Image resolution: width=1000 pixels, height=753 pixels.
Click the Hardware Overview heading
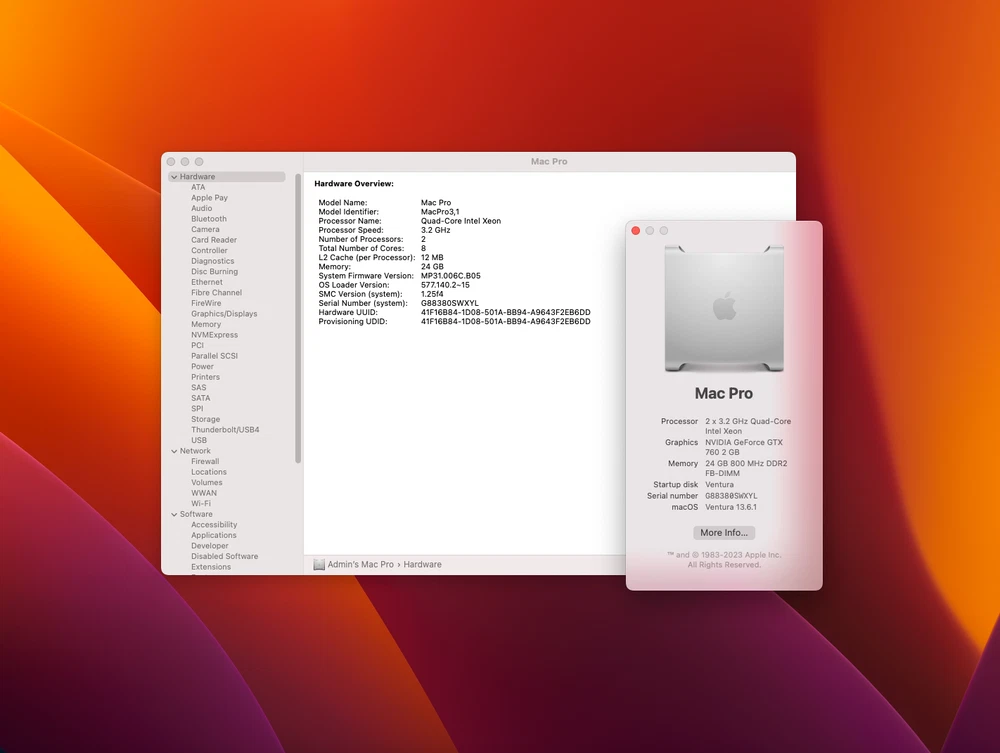pos(354,184)
